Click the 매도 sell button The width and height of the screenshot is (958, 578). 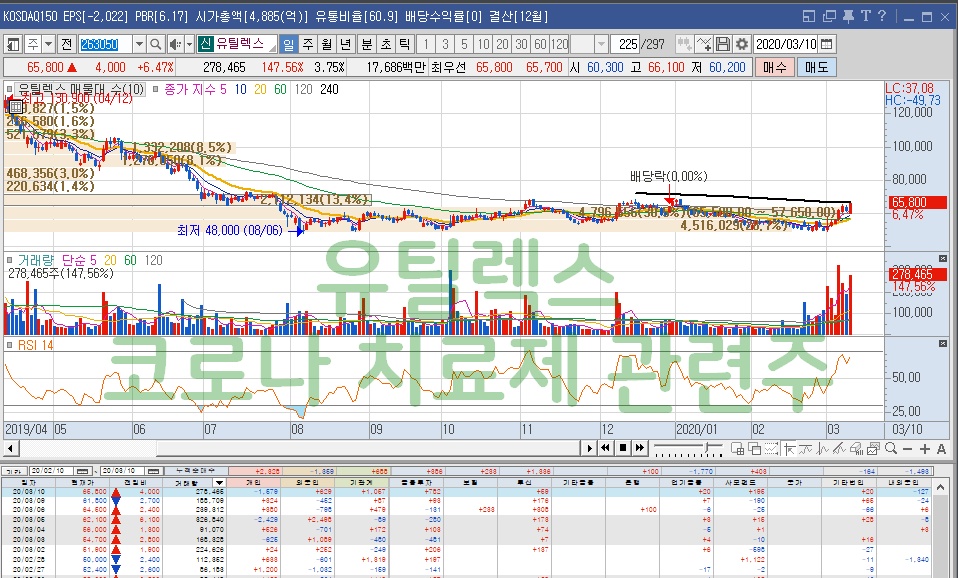[x=816, y=67]
